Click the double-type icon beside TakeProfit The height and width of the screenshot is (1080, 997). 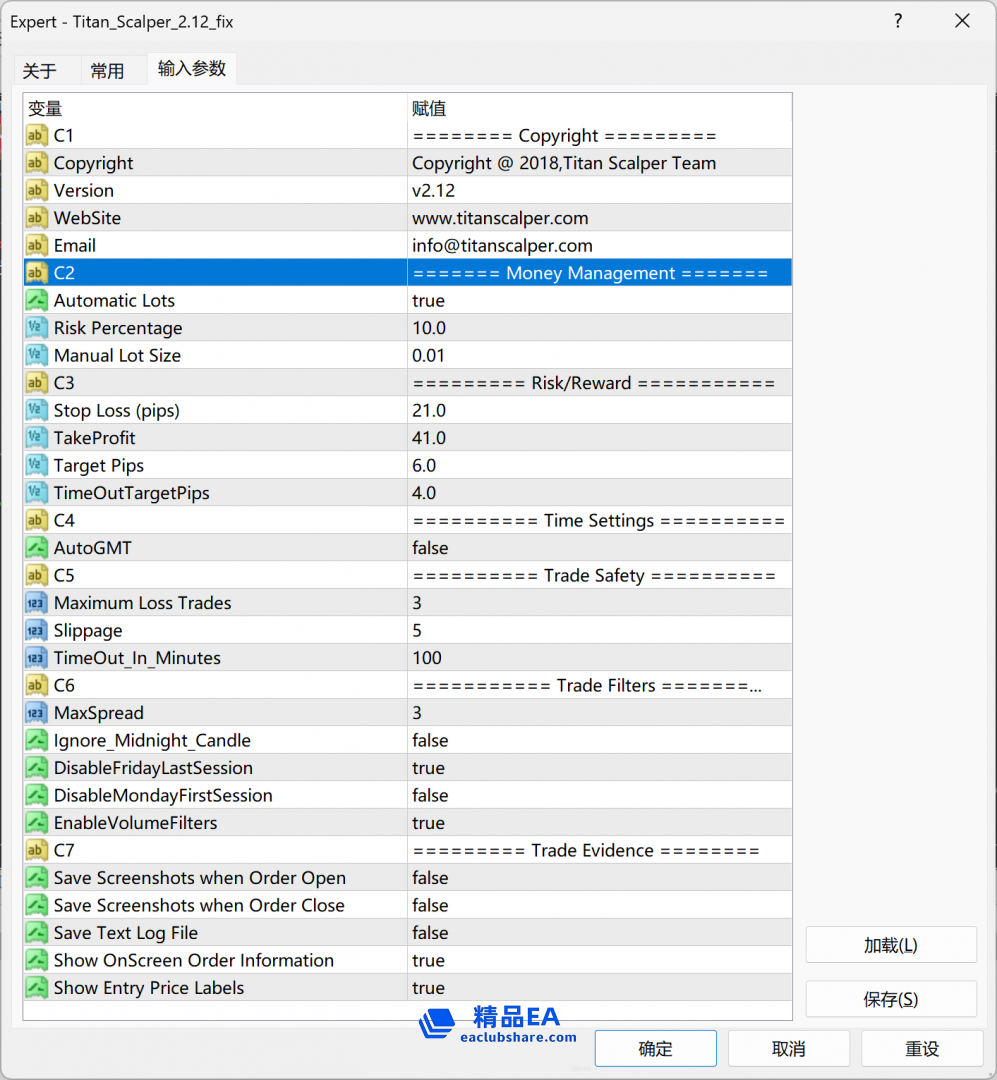pyautogui.click(x=37, y=438)
